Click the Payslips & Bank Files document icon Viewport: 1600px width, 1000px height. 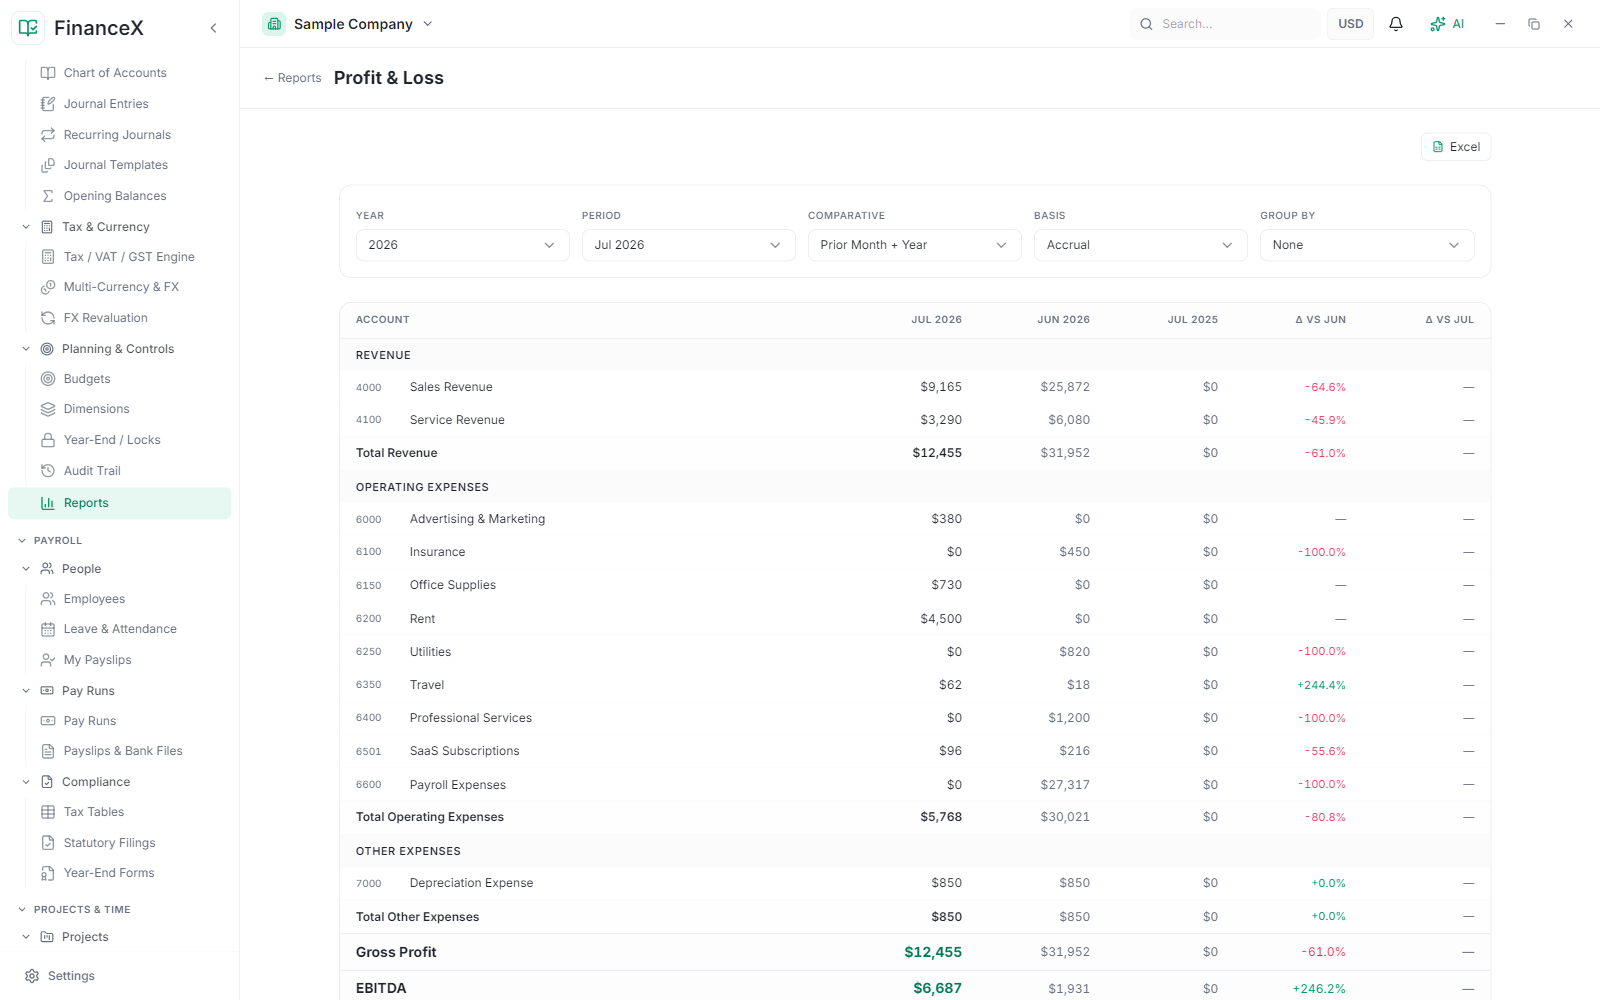(48, 751)
